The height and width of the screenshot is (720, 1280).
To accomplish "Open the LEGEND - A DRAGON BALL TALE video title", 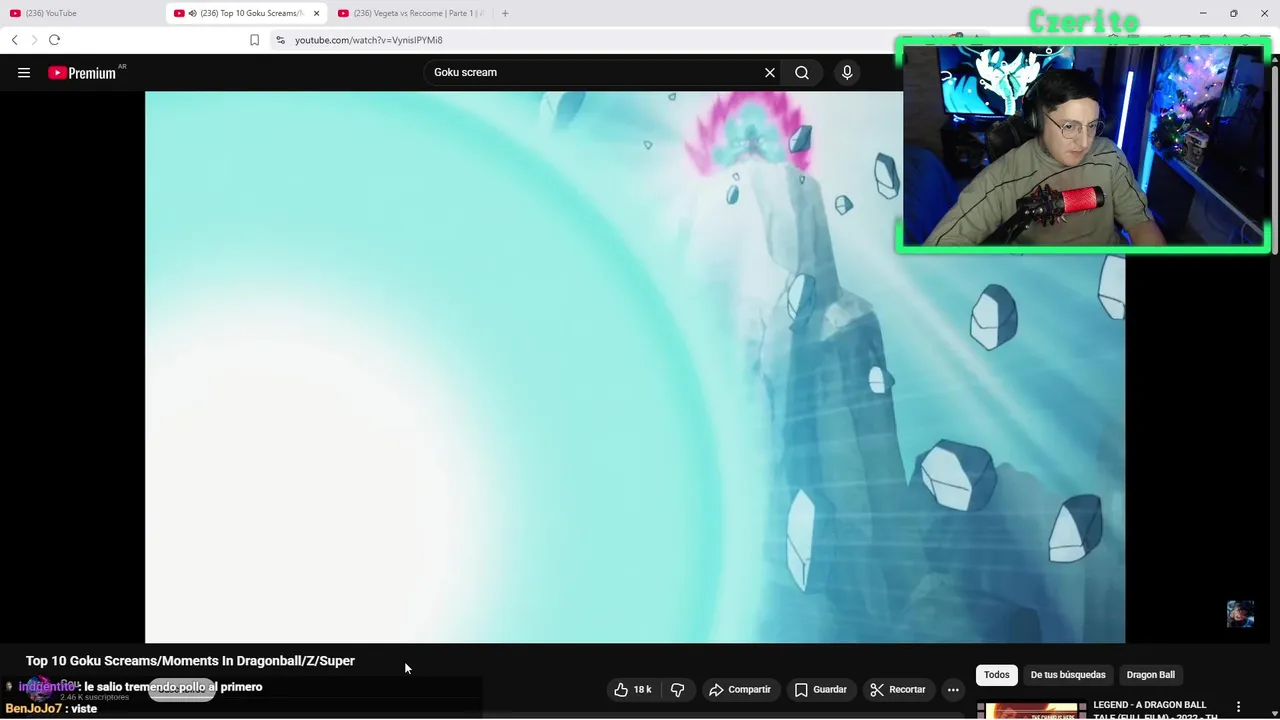I will coord(1155,710).
